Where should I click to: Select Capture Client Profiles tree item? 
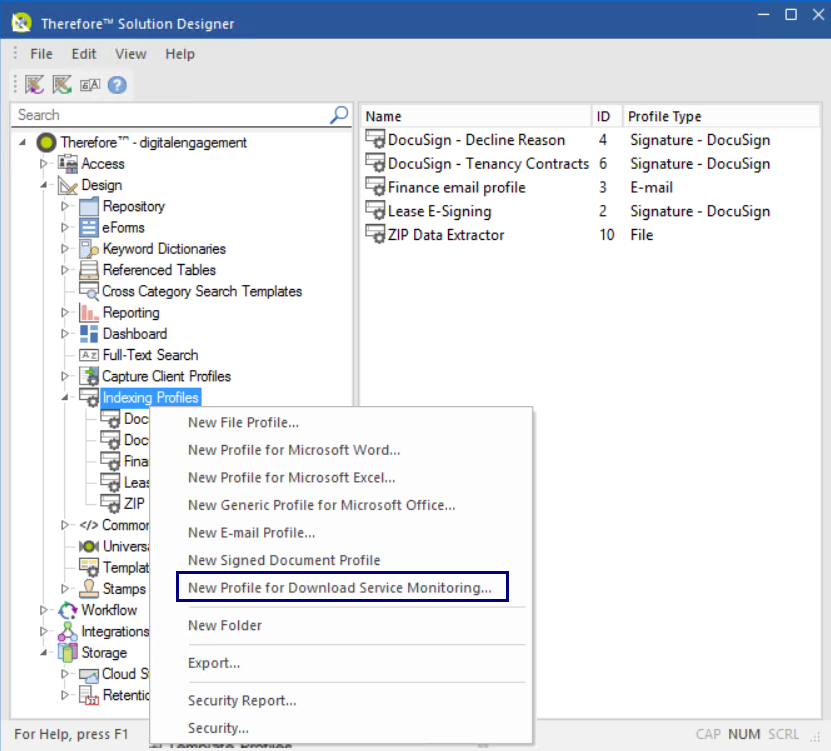click(x=166, y=376)
